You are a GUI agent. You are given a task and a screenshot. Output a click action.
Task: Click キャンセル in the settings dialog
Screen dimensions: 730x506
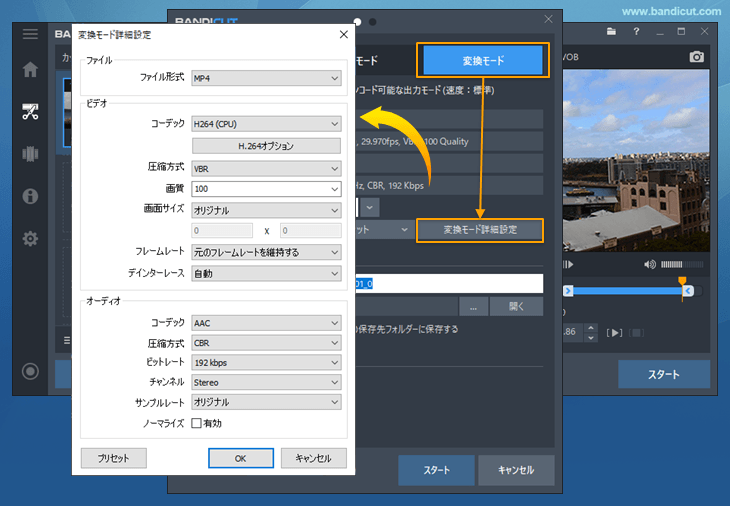coord(314,458)
